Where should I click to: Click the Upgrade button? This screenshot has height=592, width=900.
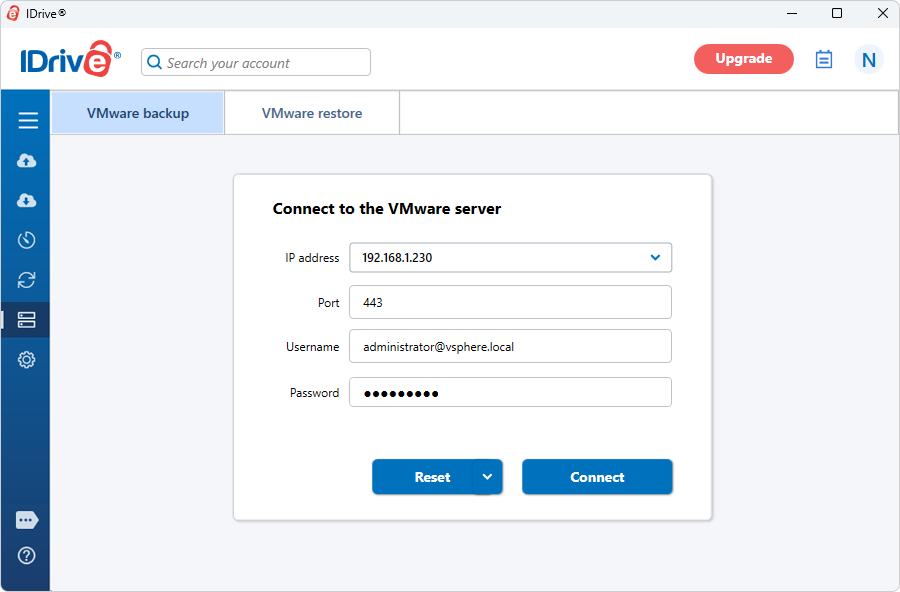click(x=743, y=59)
